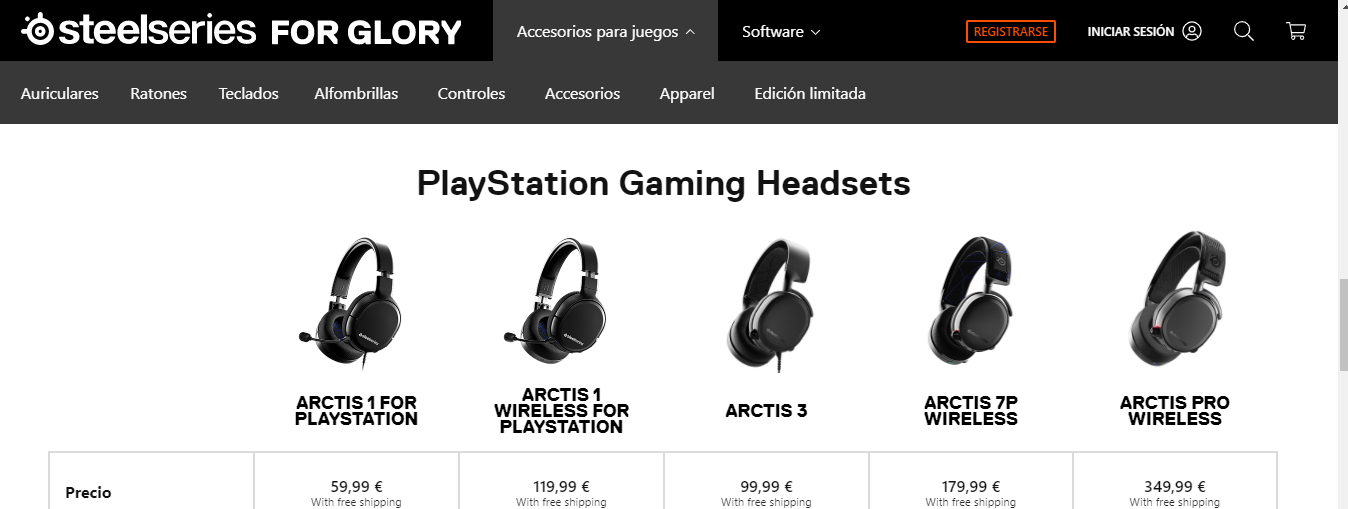The height and width of the screenshot is (509, 1348).
Task: Open the shopping cart icon
Action: pyautogui.click(x=1296, y=31)
